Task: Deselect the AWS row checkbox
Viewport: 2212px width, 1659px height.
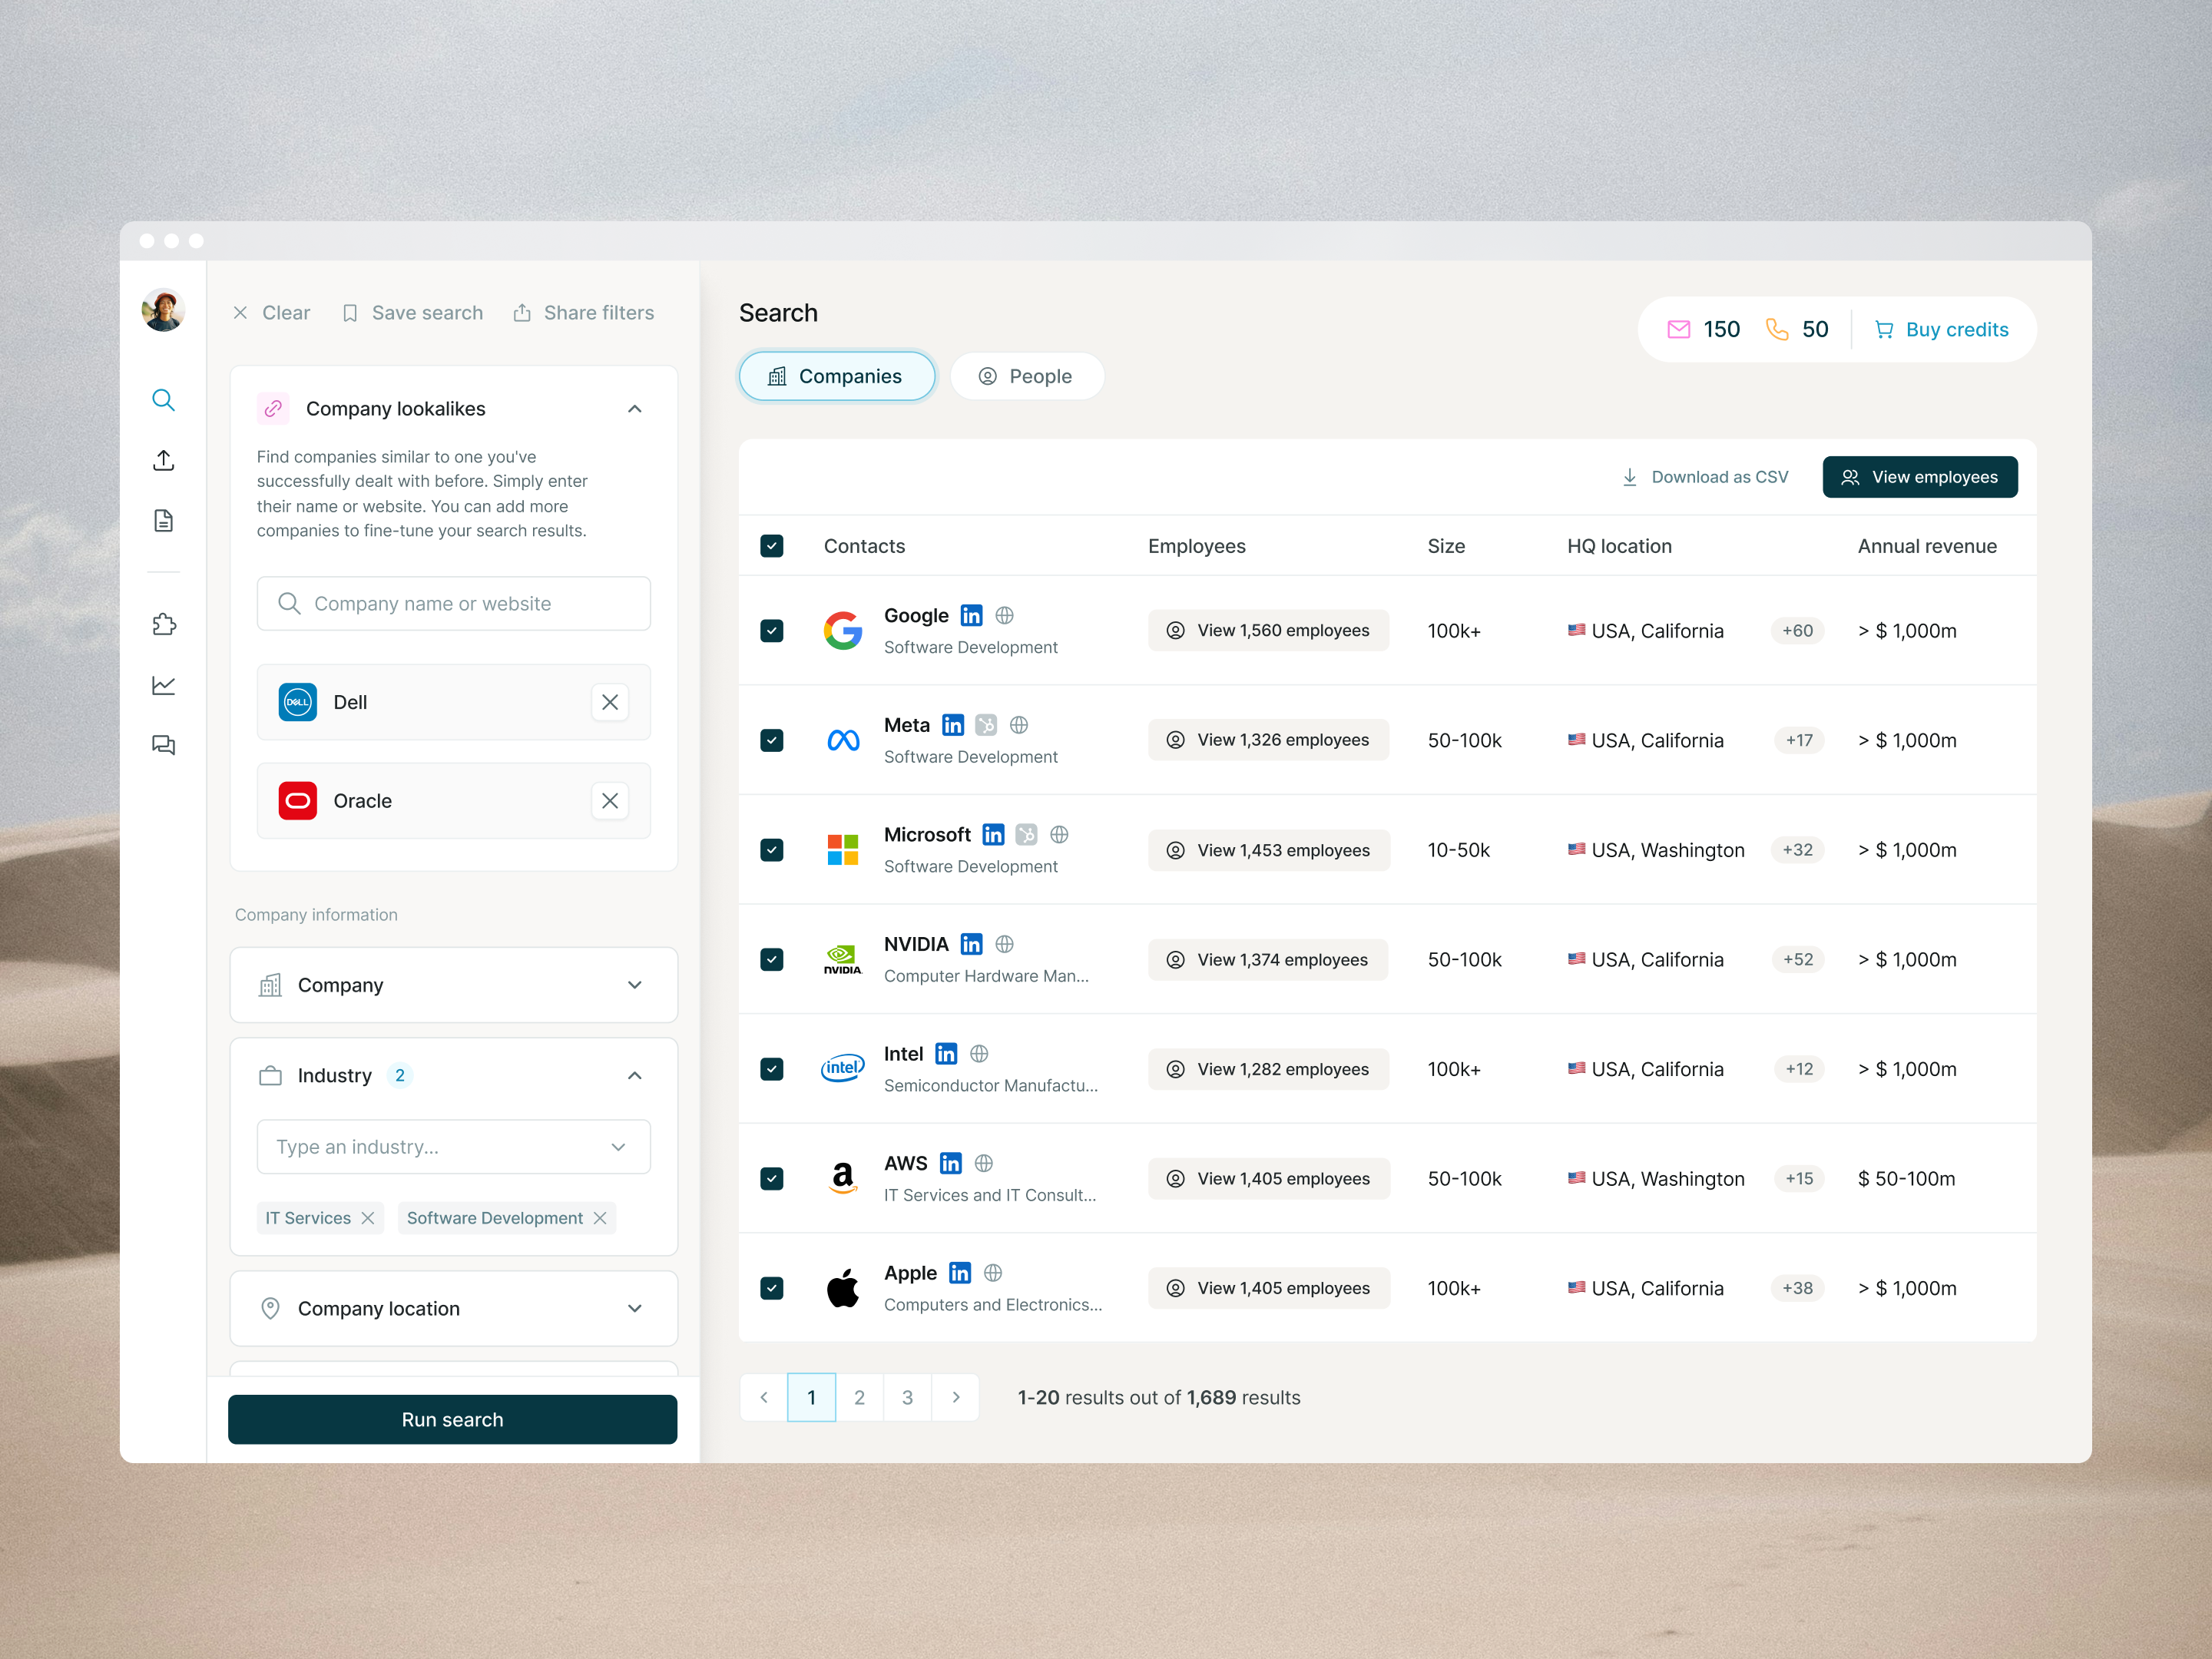Action: pyautogui.click(x=771, y=1178)
